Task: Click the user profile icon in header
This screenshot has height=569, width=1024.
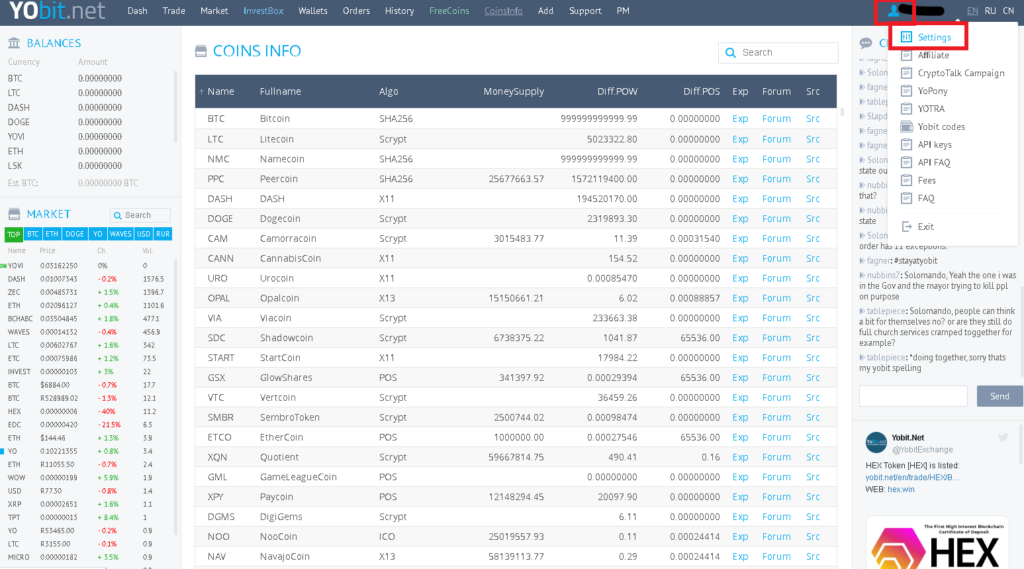Action: pyautogui.click(x=893, y=11)
